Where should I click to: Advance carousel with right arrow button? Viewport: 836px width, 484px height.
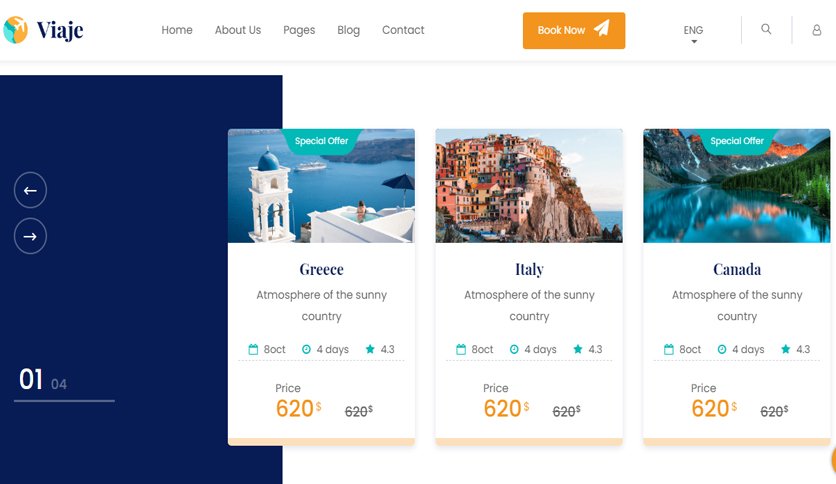(x=30, y=236)
